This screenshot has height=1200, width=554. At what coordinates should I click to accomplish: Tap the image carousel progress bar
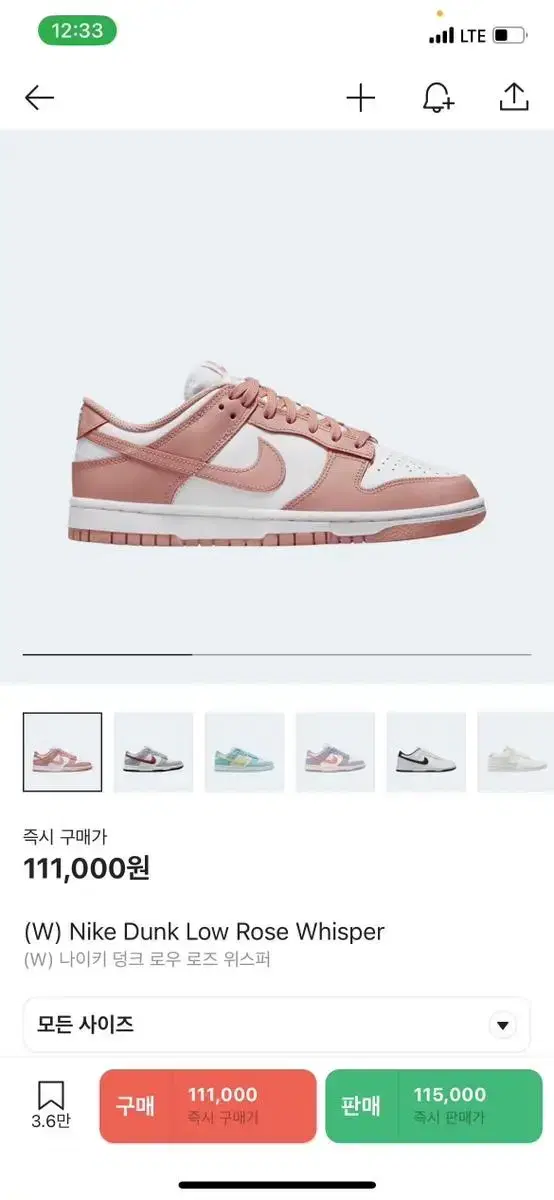pyautogui.click(x=277, y=654)
